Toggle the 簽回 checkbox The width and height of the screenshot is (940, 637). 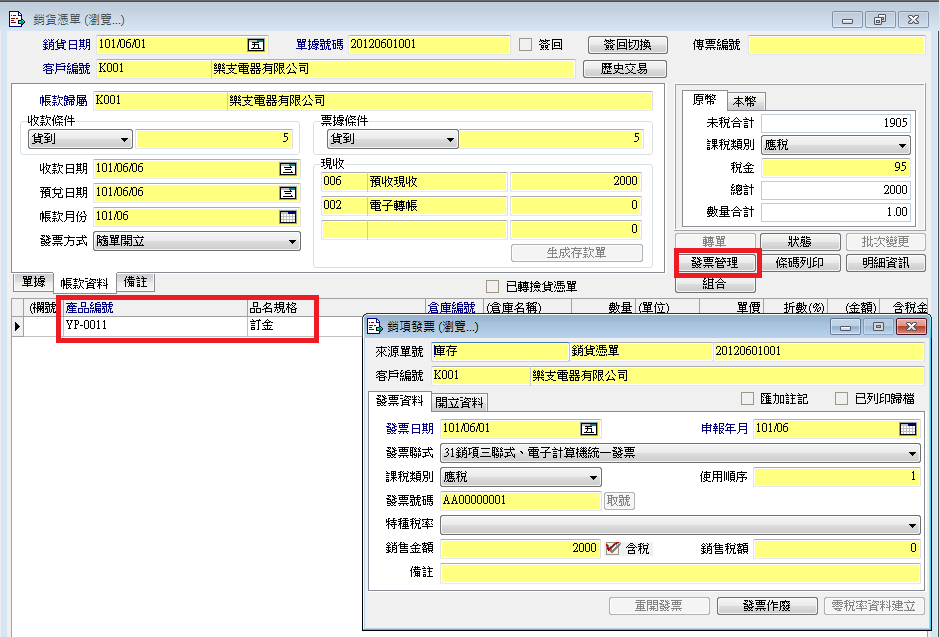click(526, 45)
